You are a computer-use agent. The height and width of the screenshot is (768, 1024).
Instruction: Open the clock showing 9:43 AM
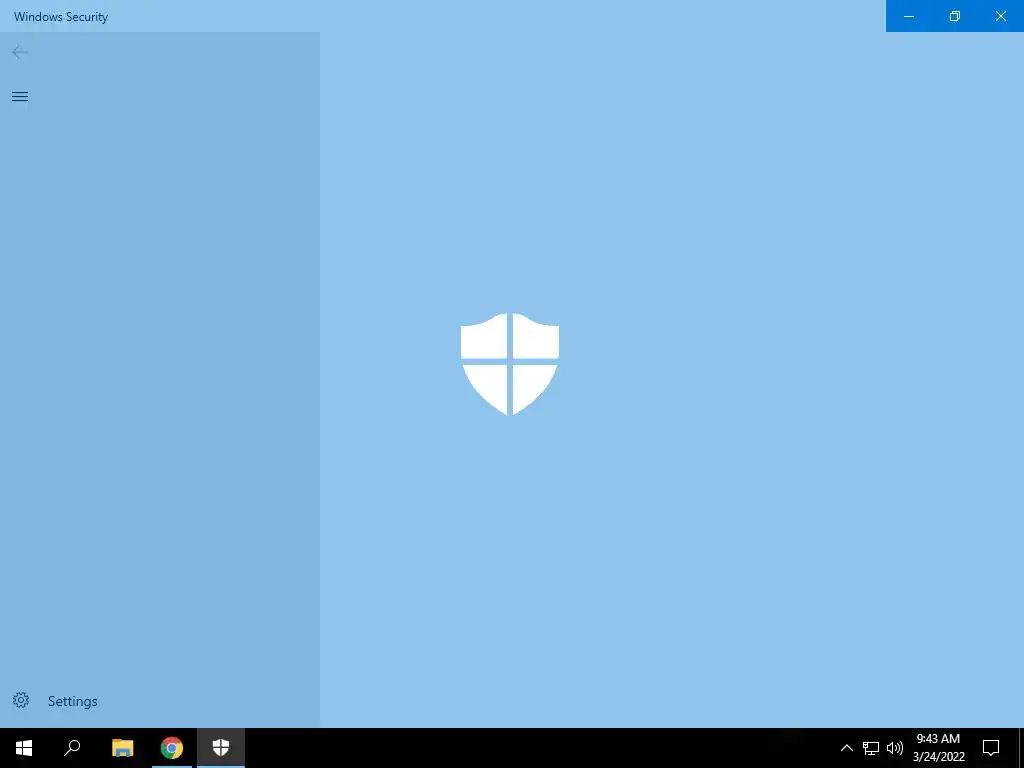pos(938,748)
